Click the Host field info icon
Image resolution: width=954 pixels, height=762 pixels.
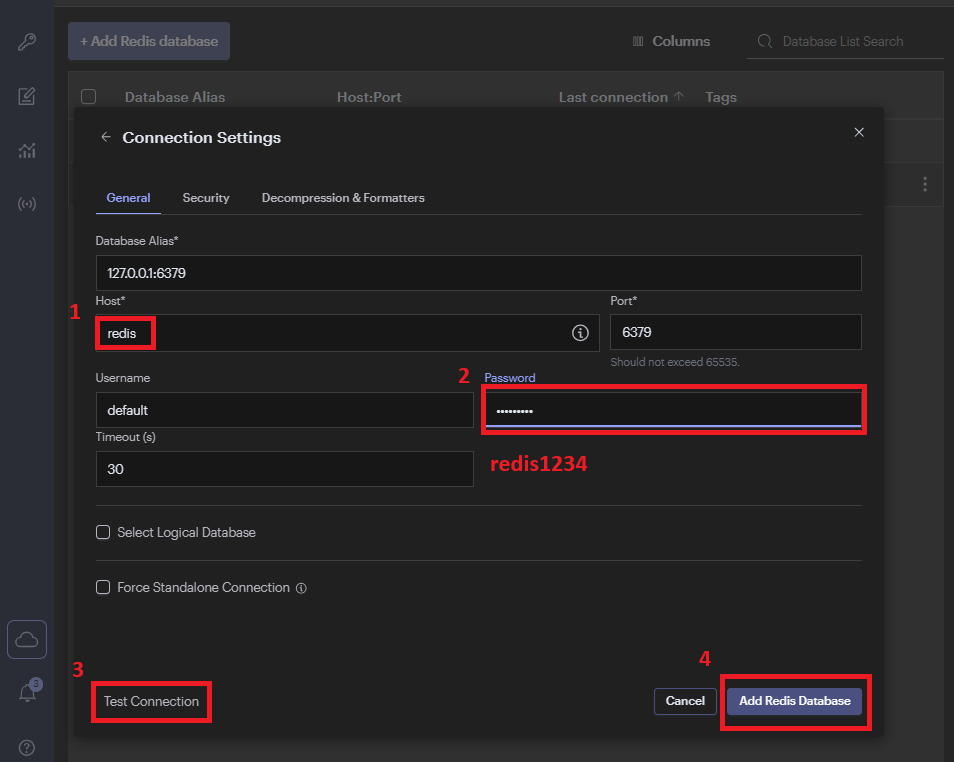point(580,333)
